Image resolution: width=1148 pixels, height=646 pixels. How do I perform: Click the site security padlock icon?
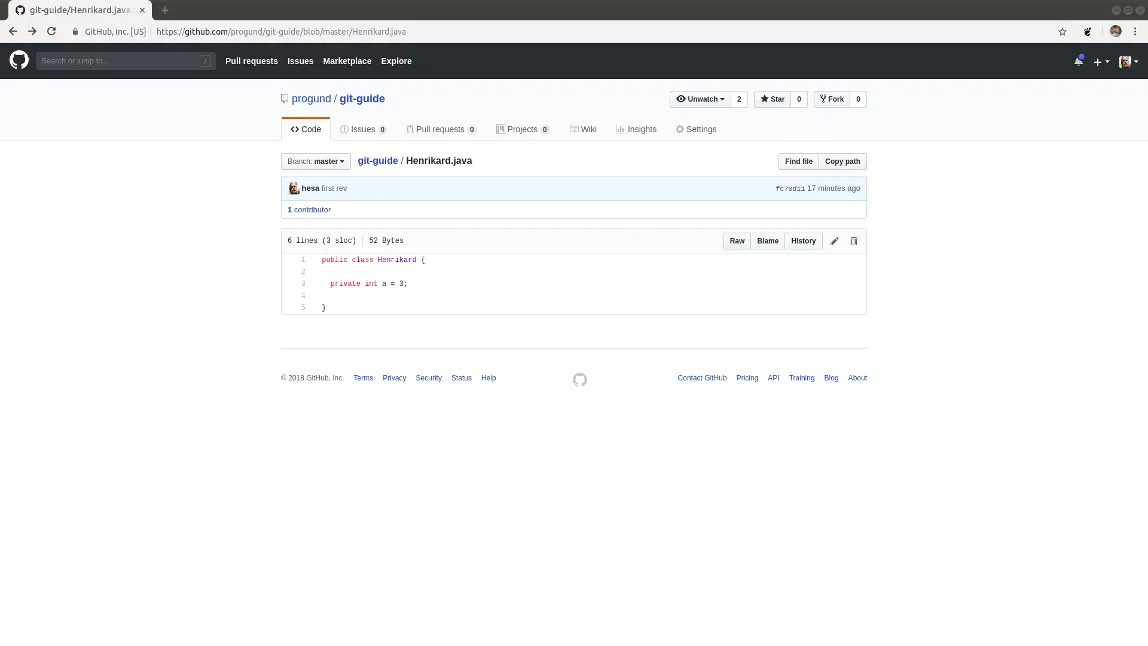(x=75, y=31)
